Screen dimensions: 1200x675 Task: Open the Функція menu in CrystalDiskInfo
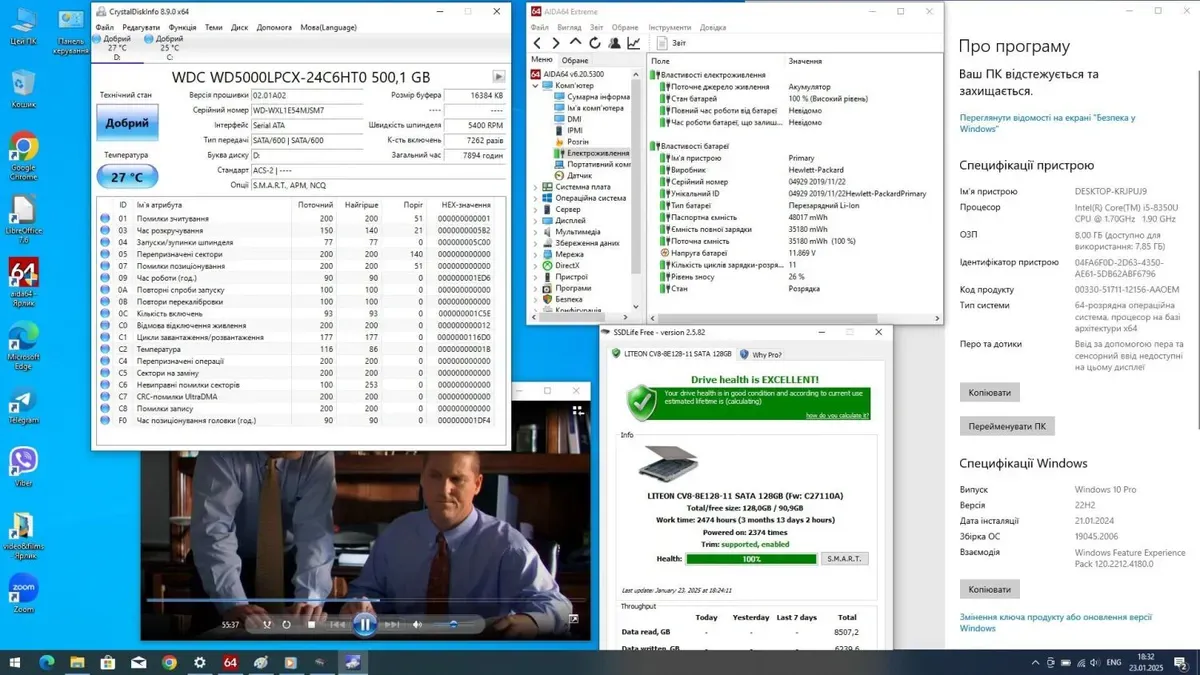click(x=182, y=27)
